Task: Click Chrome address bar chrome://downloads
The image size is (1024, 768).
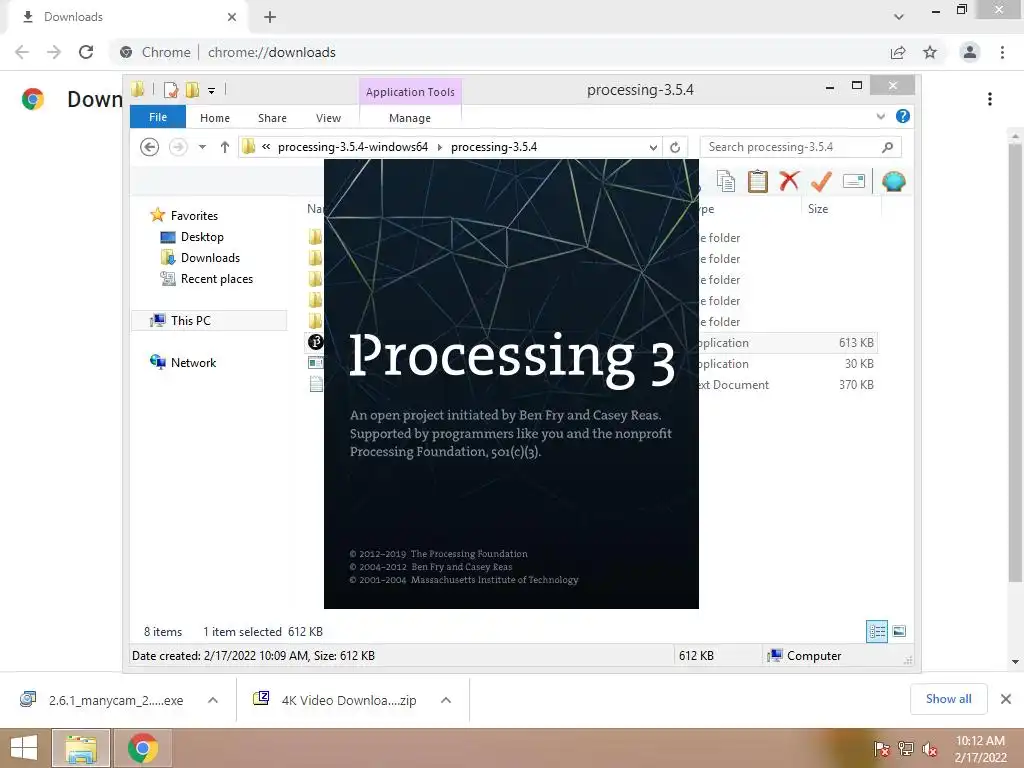Action: [x=272, y=52]
